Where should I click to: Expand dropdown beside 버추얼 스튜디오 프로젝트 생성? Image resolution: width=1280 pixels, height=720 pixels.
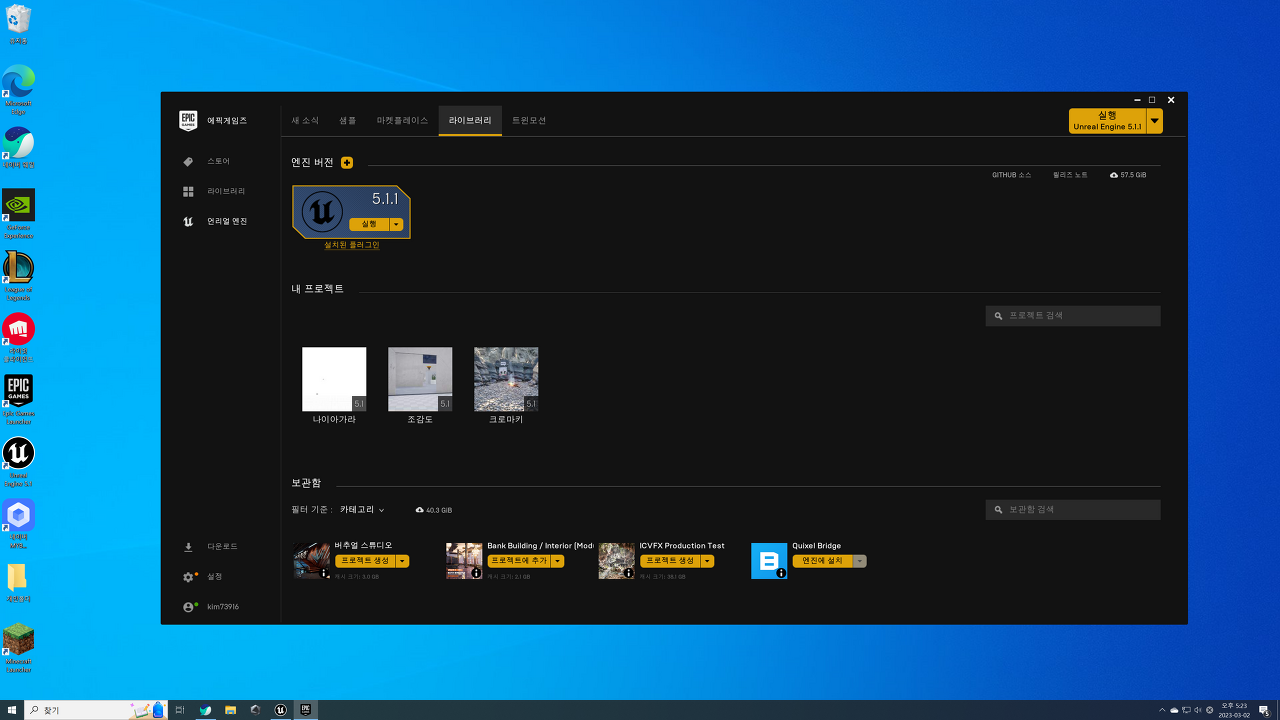pyautogui.click(x=403, y=561)
